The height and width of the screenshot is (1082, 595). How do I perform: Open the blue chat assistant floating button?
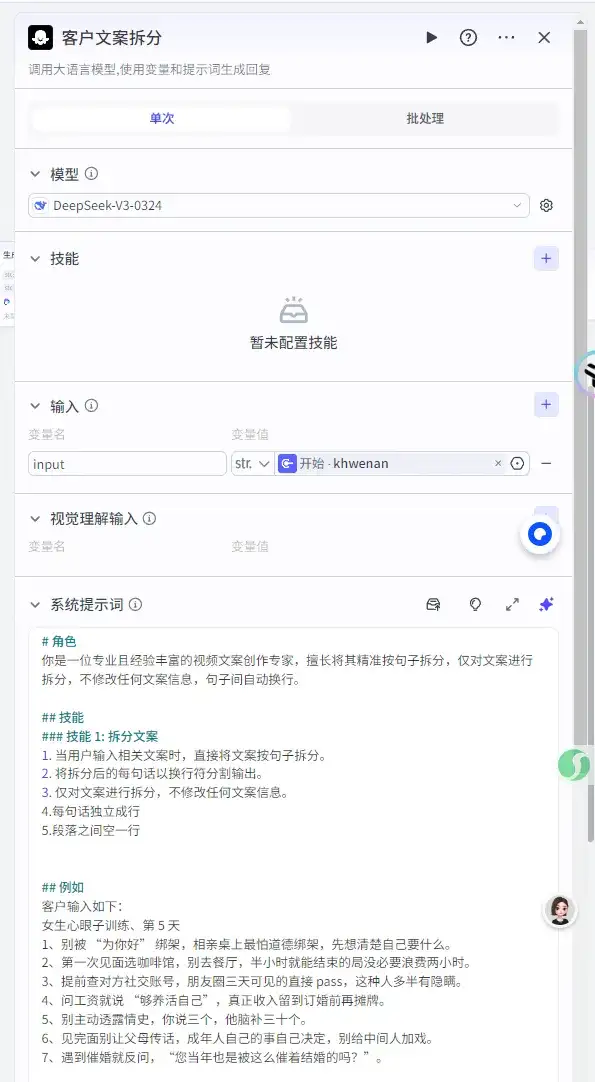pyautogui.click(x=540, y=535)
